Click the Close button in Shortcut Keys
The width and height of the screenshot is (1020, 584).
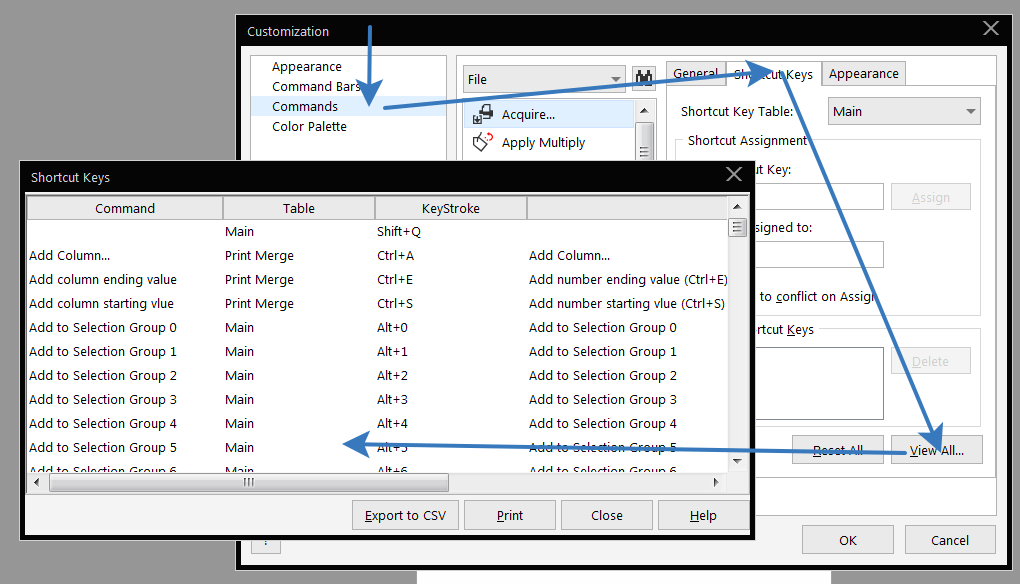click(x=607, y=515)
